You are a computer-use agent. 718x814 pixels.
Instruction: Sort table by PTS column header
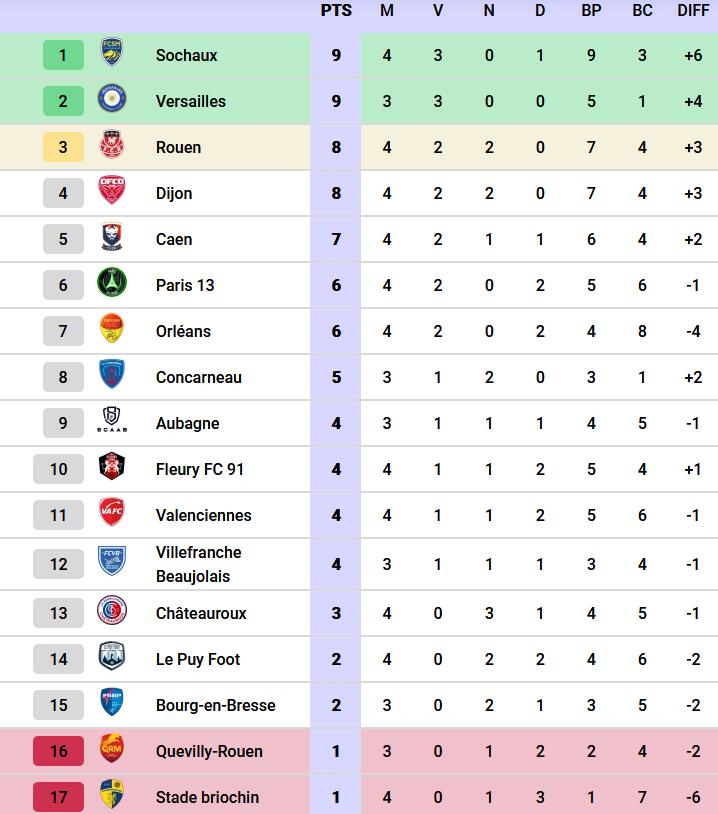coord(336,11)
